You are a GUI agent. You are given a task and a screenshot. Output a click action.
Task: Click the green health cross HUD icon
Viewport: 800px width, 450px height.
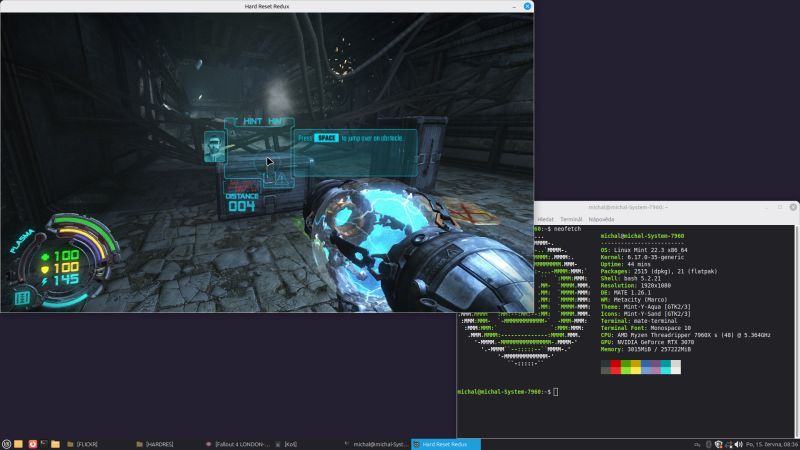coord(45,257)
